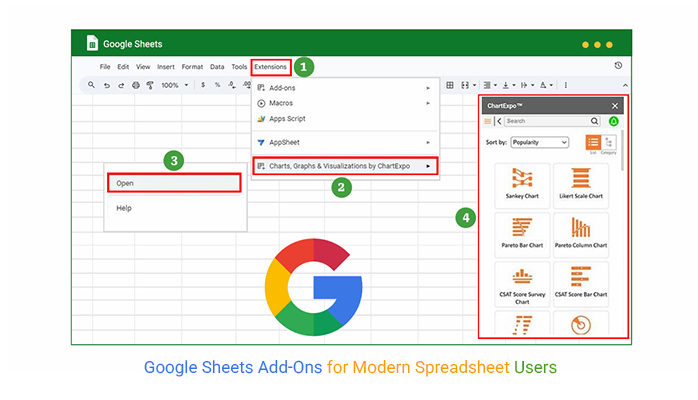Open the Sort by Popularity dropdown
This screenshot has width=698, height=400.
tap(540, 142)
